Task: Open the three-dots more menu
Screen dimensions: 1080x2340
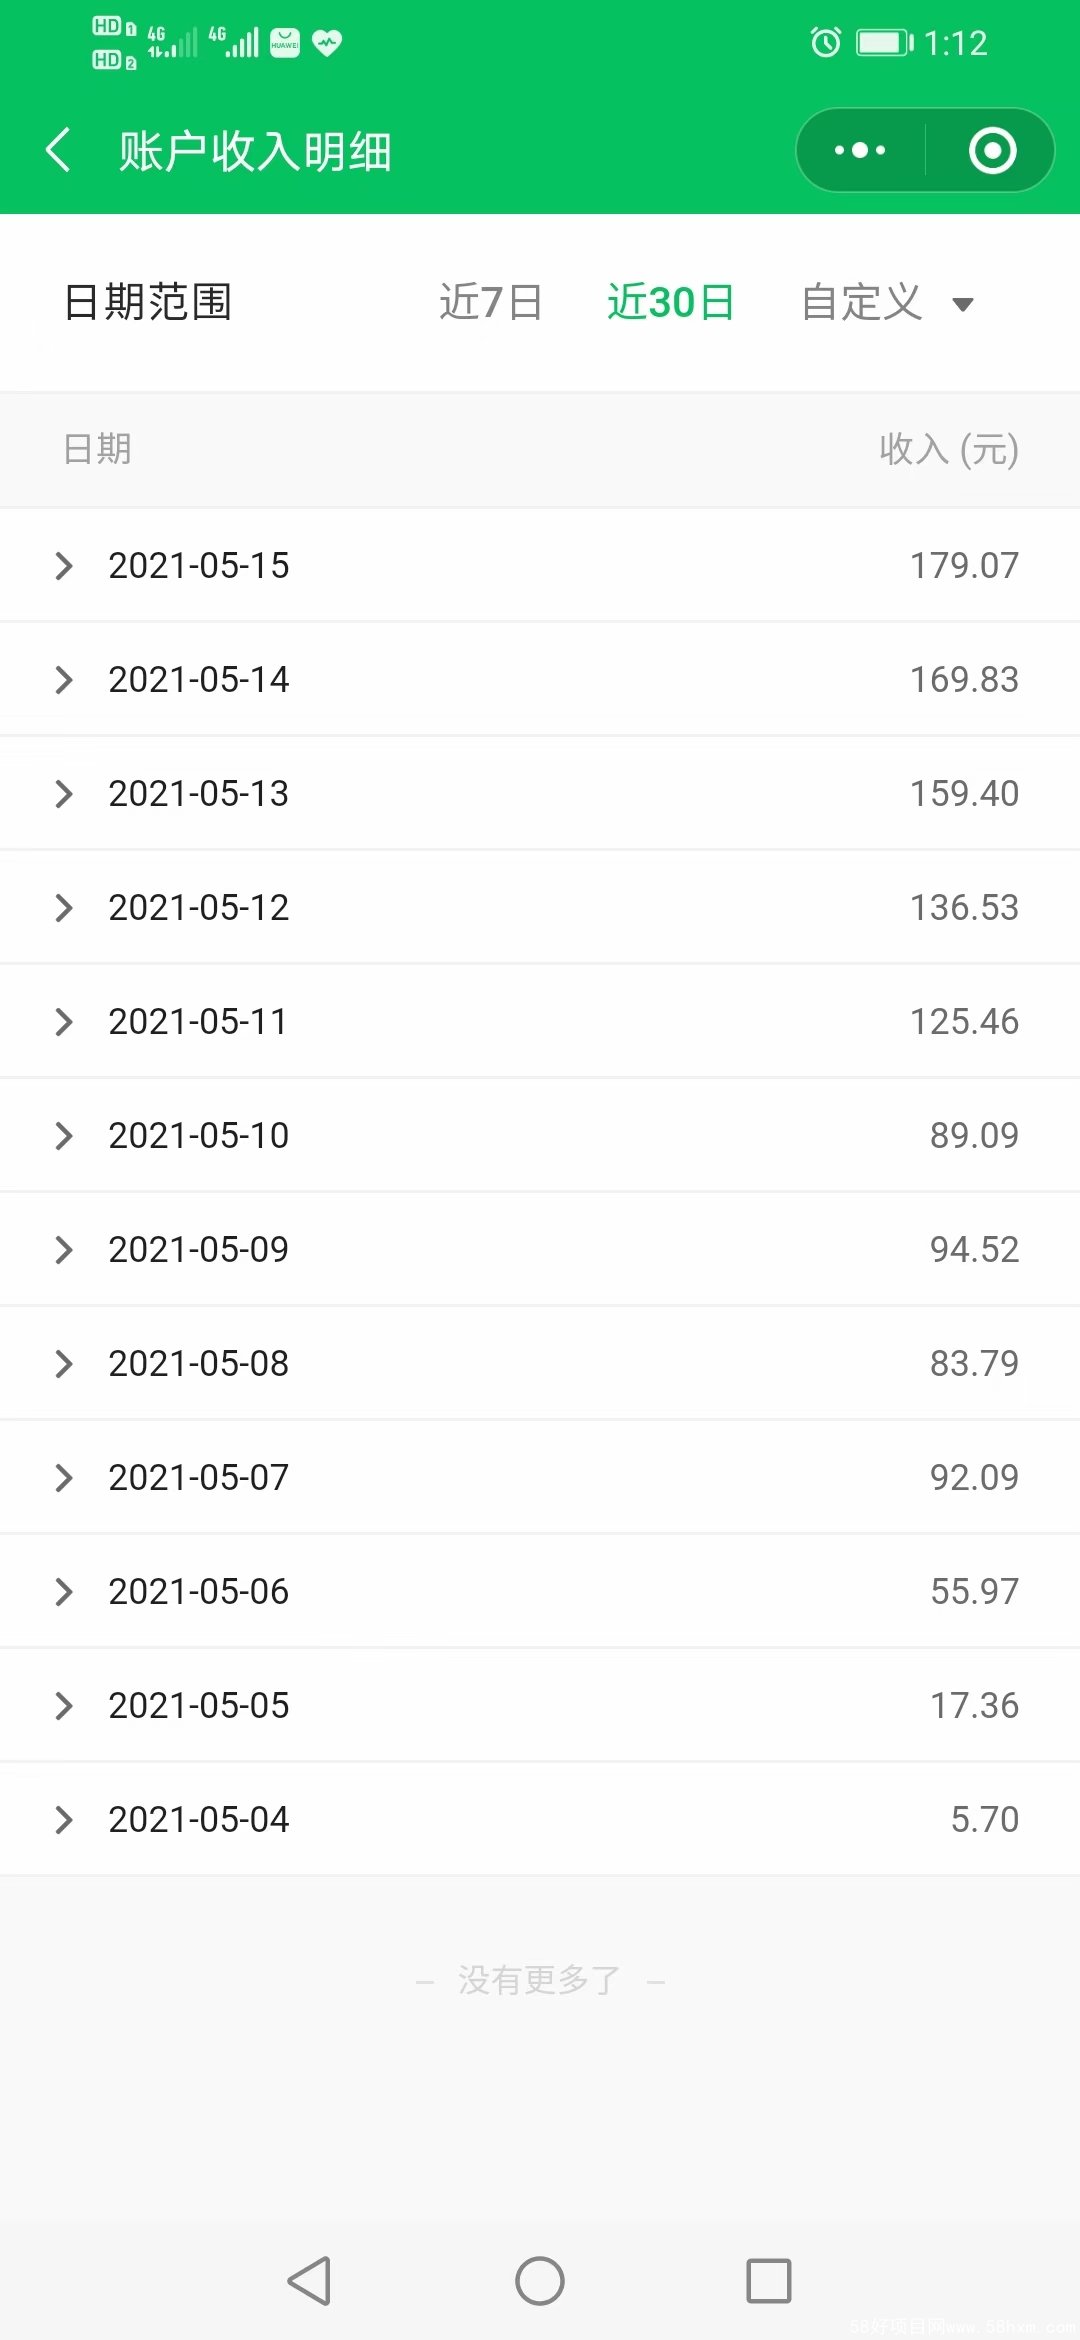Action: 860,151
